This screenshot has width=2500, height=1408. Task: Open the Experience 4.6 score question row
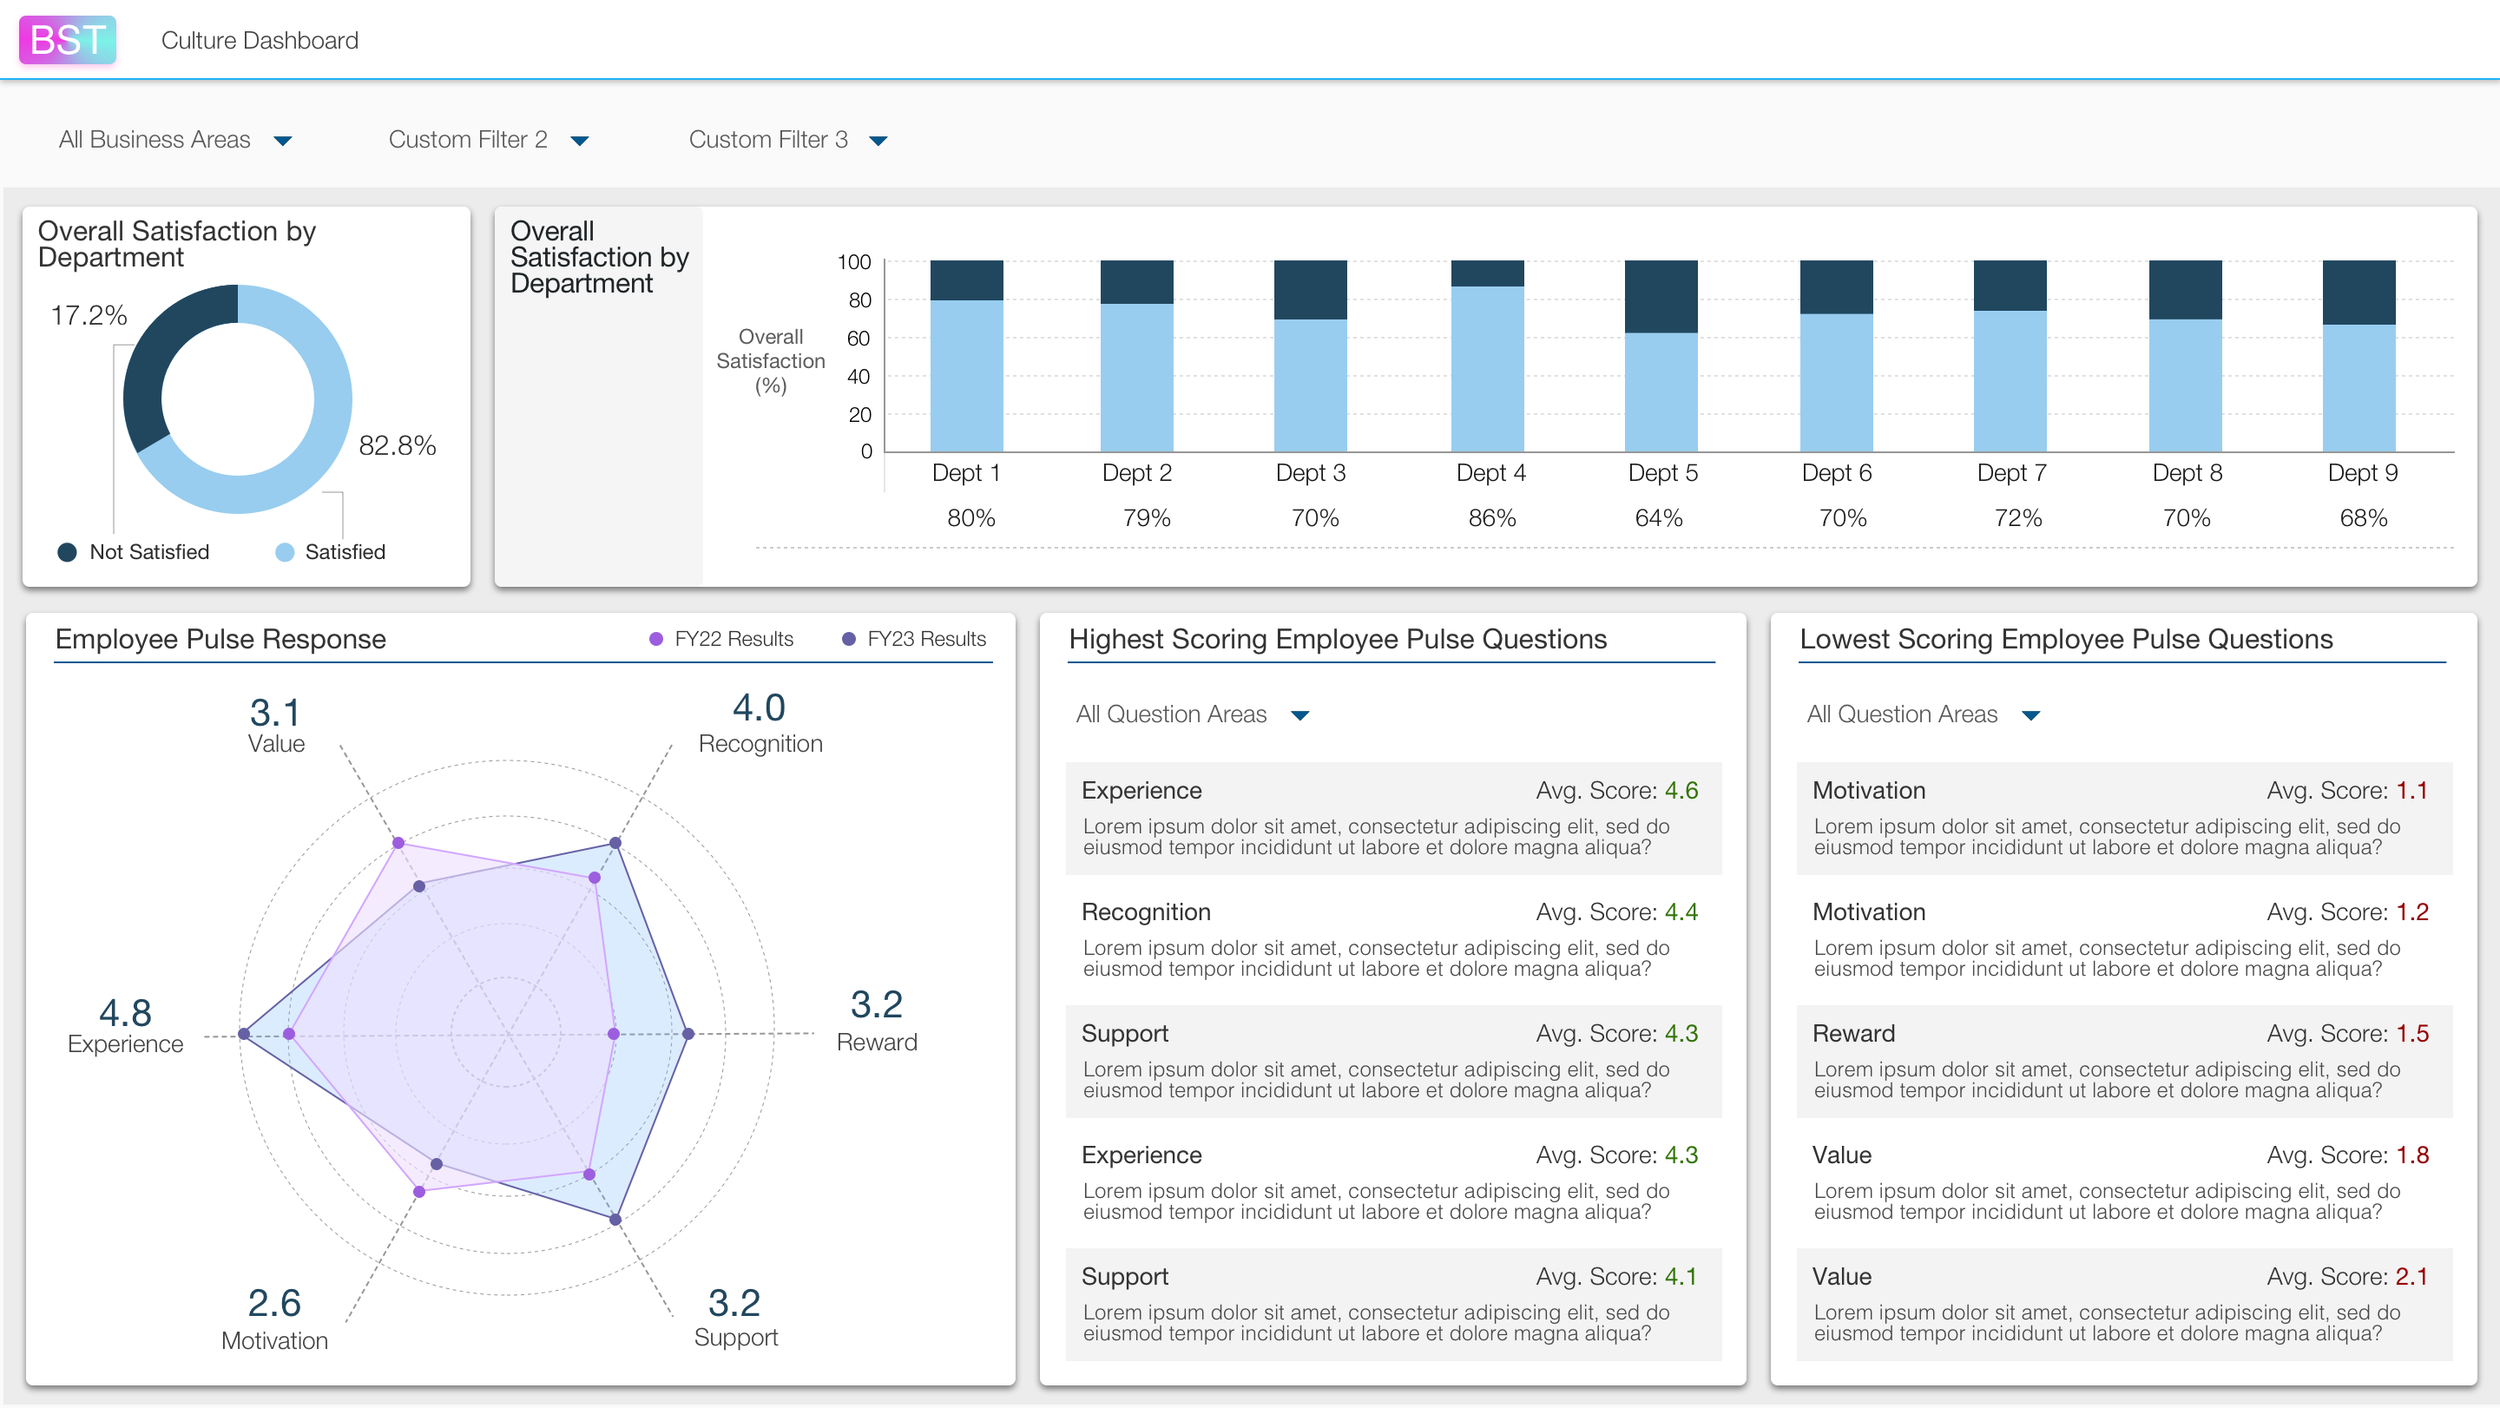[x=1393, y=818]
